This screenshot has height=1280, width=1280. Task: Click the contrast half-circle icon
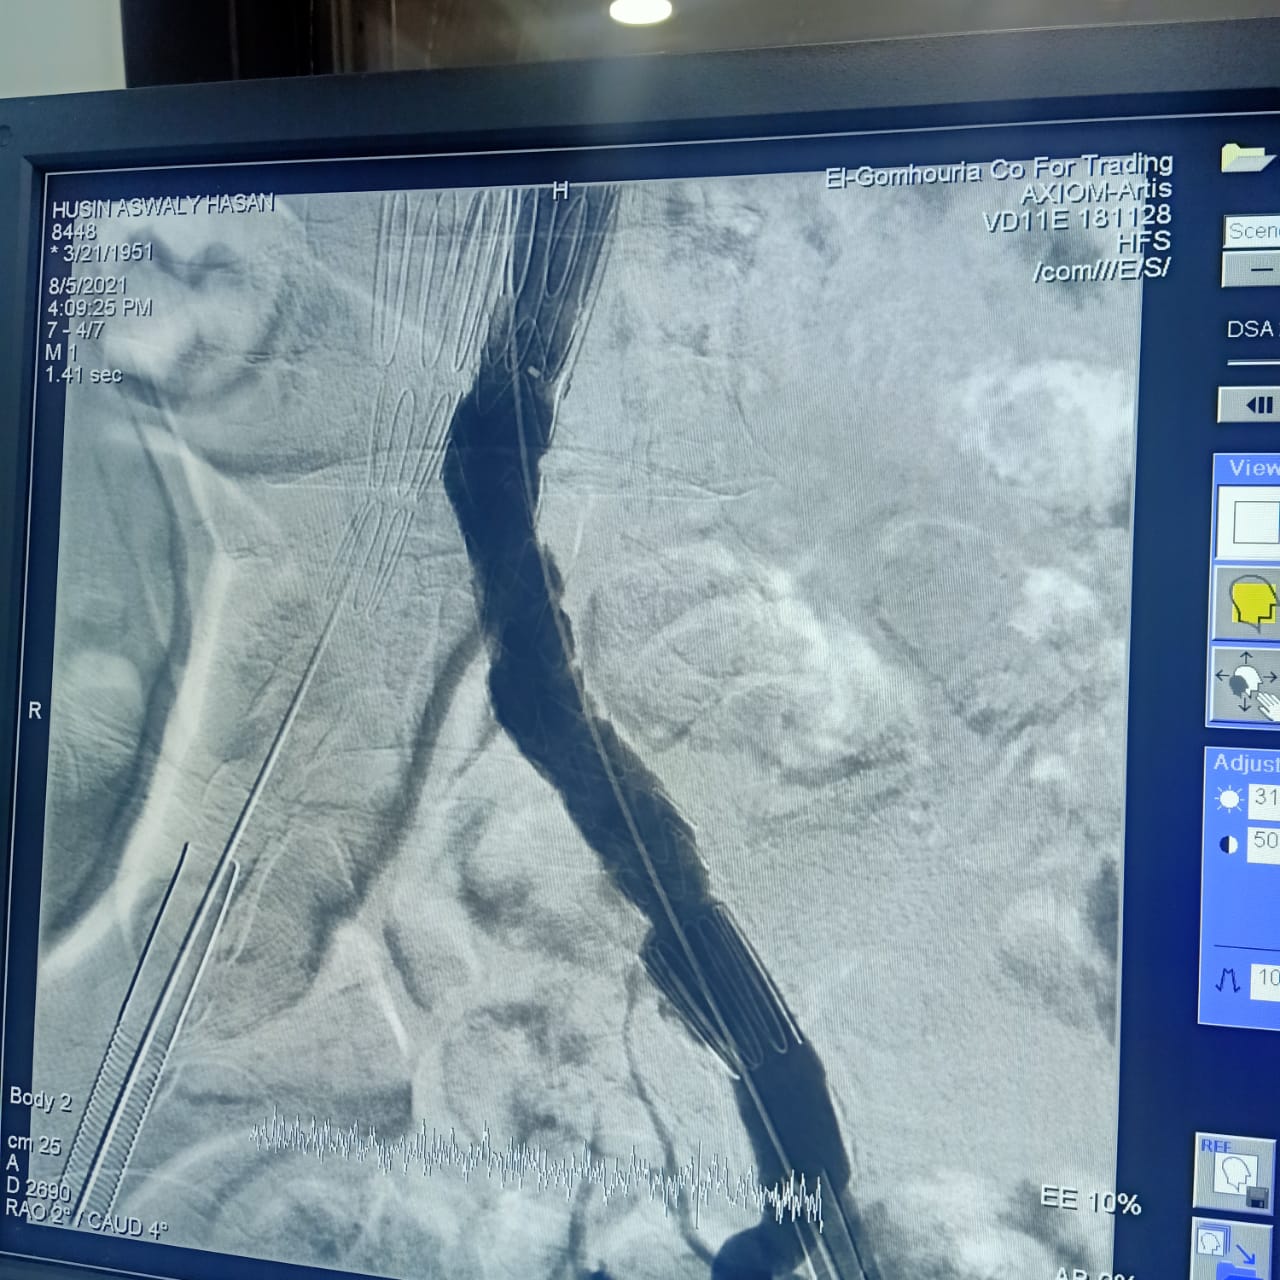1228,845
